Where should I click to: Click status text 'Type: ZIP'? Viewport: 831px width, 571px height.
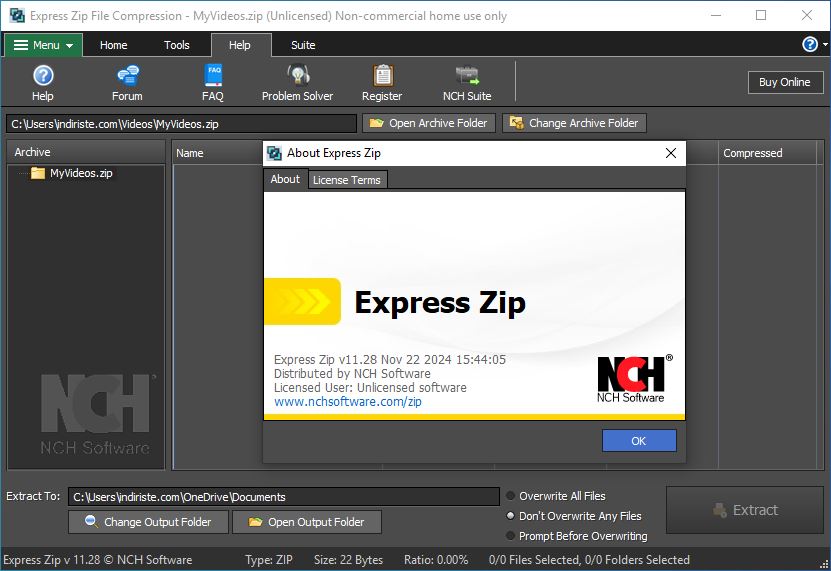(x=269, y=560)
